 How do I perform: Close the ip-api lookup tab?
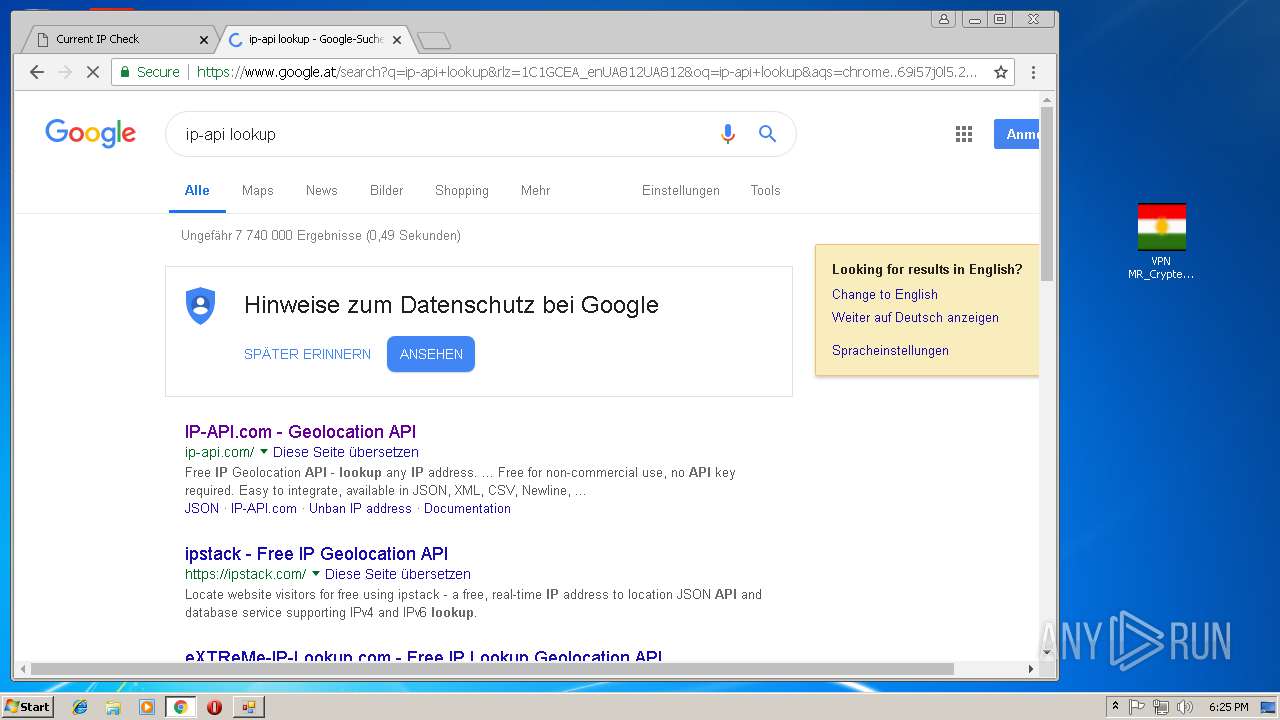click(397, 40)
